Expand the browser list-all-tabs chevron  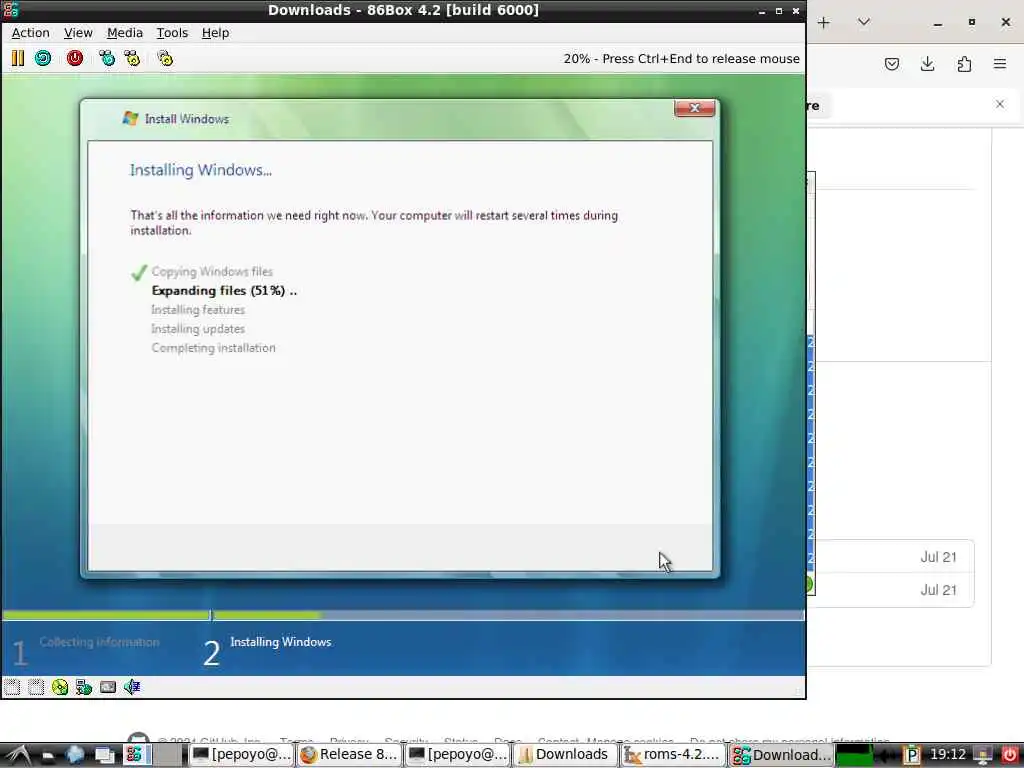(x=863, y=22)
